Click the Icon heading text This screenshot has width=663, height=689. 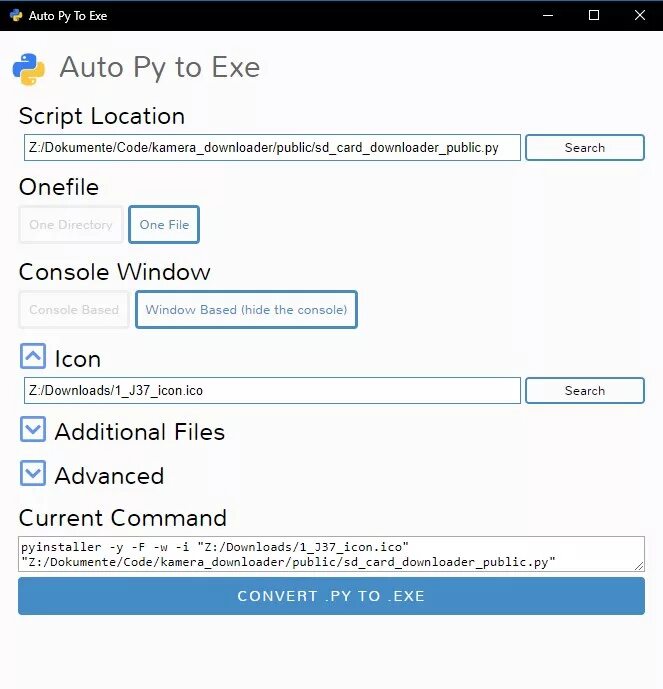[x=78, y=359]
